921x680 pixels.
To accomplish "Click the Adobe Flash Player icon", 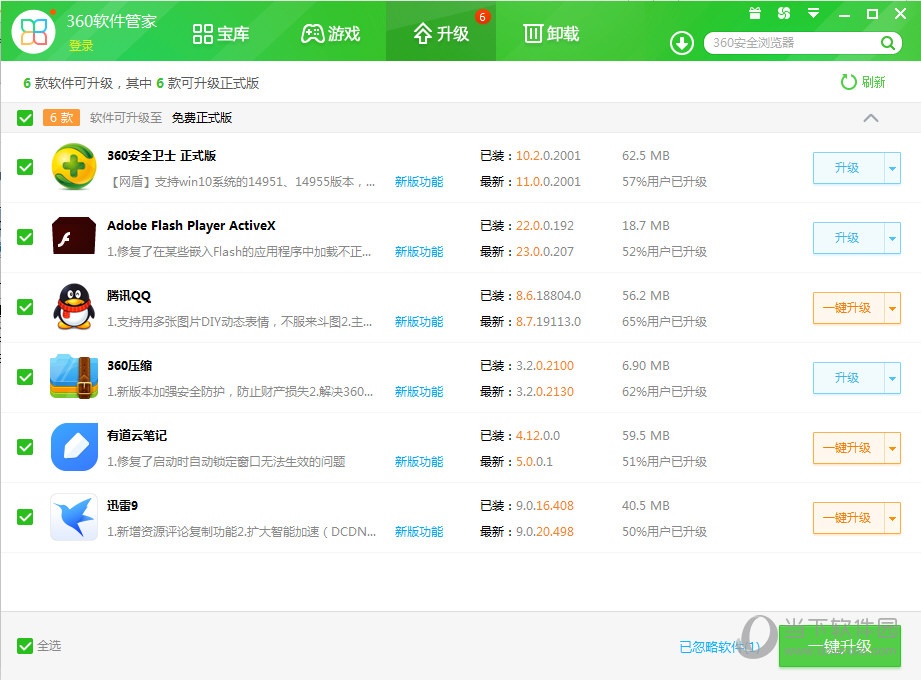I will 73,237.
